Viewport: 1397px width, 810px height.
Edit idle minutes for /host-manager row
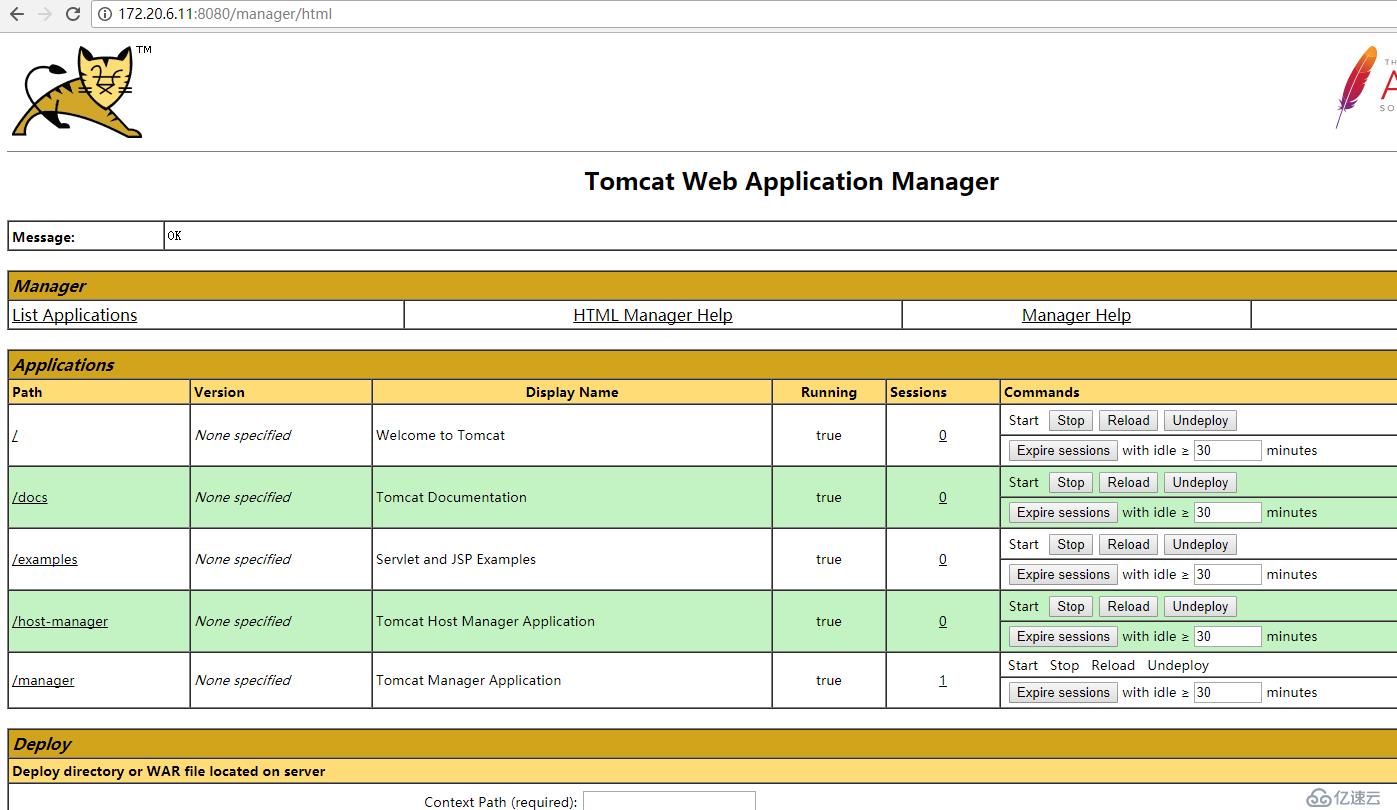click(1228, 637)
